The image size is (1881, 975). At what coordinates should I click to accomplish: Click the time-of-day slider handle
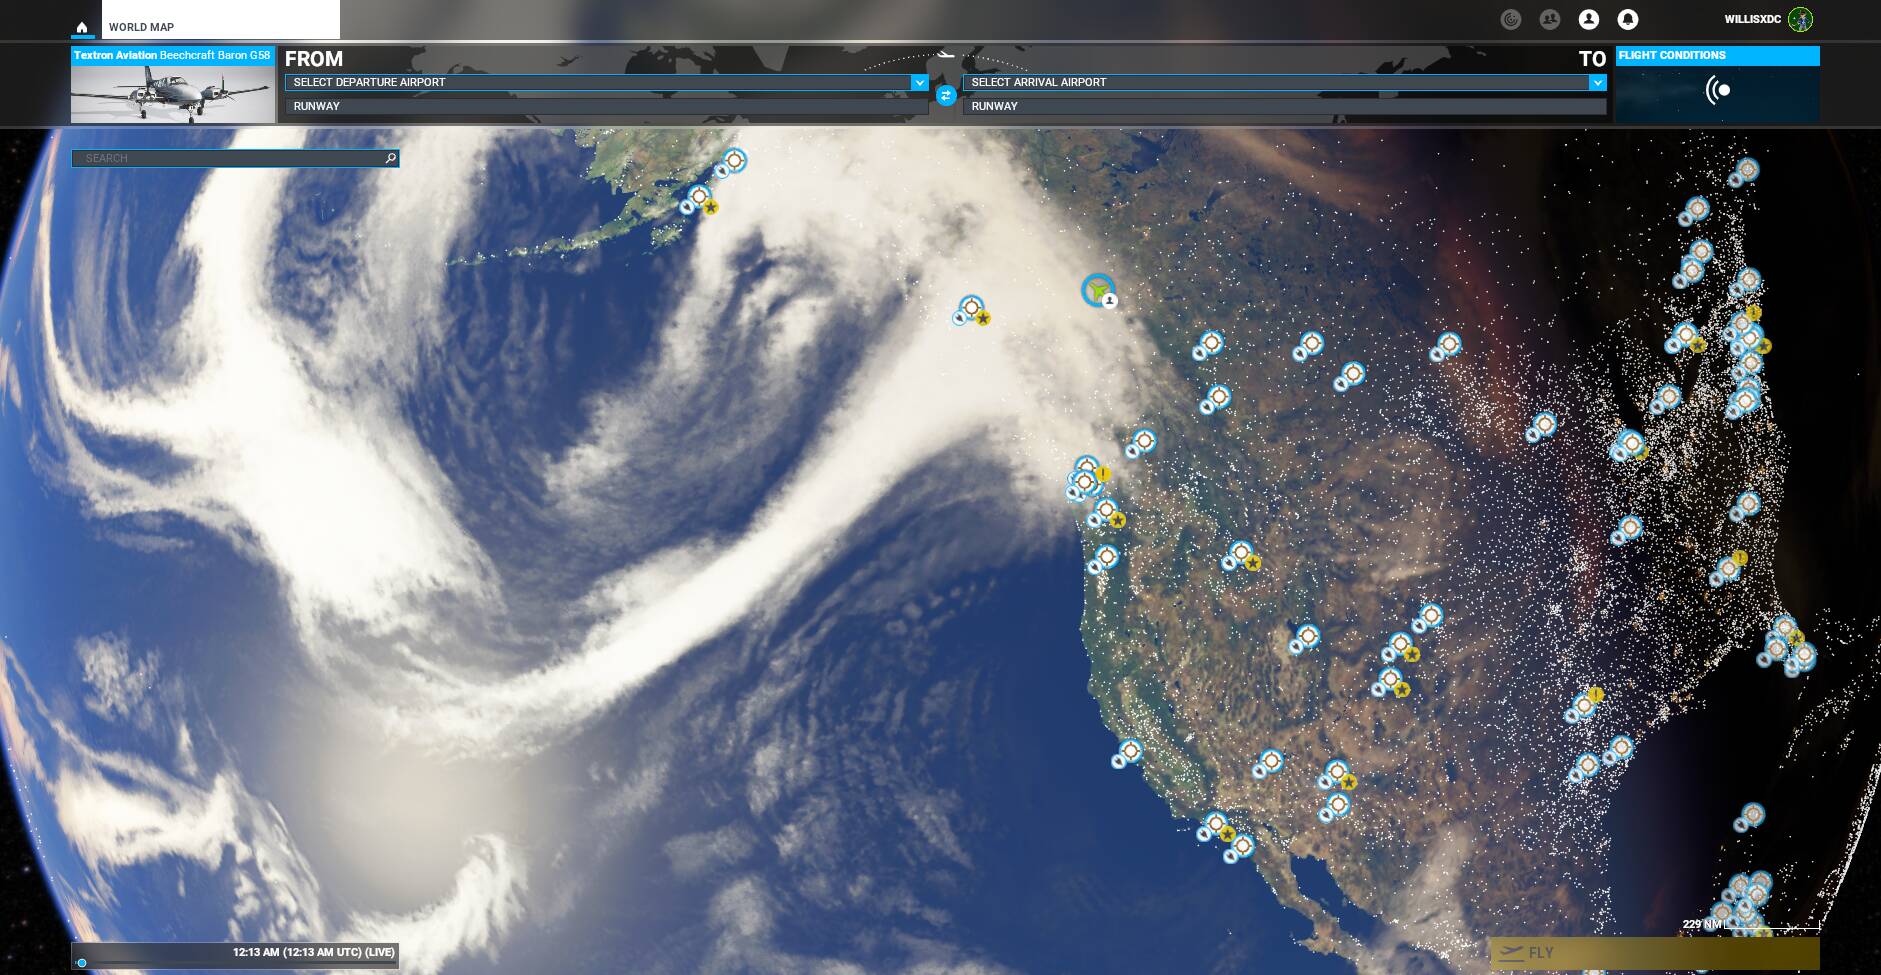(82, 963)
